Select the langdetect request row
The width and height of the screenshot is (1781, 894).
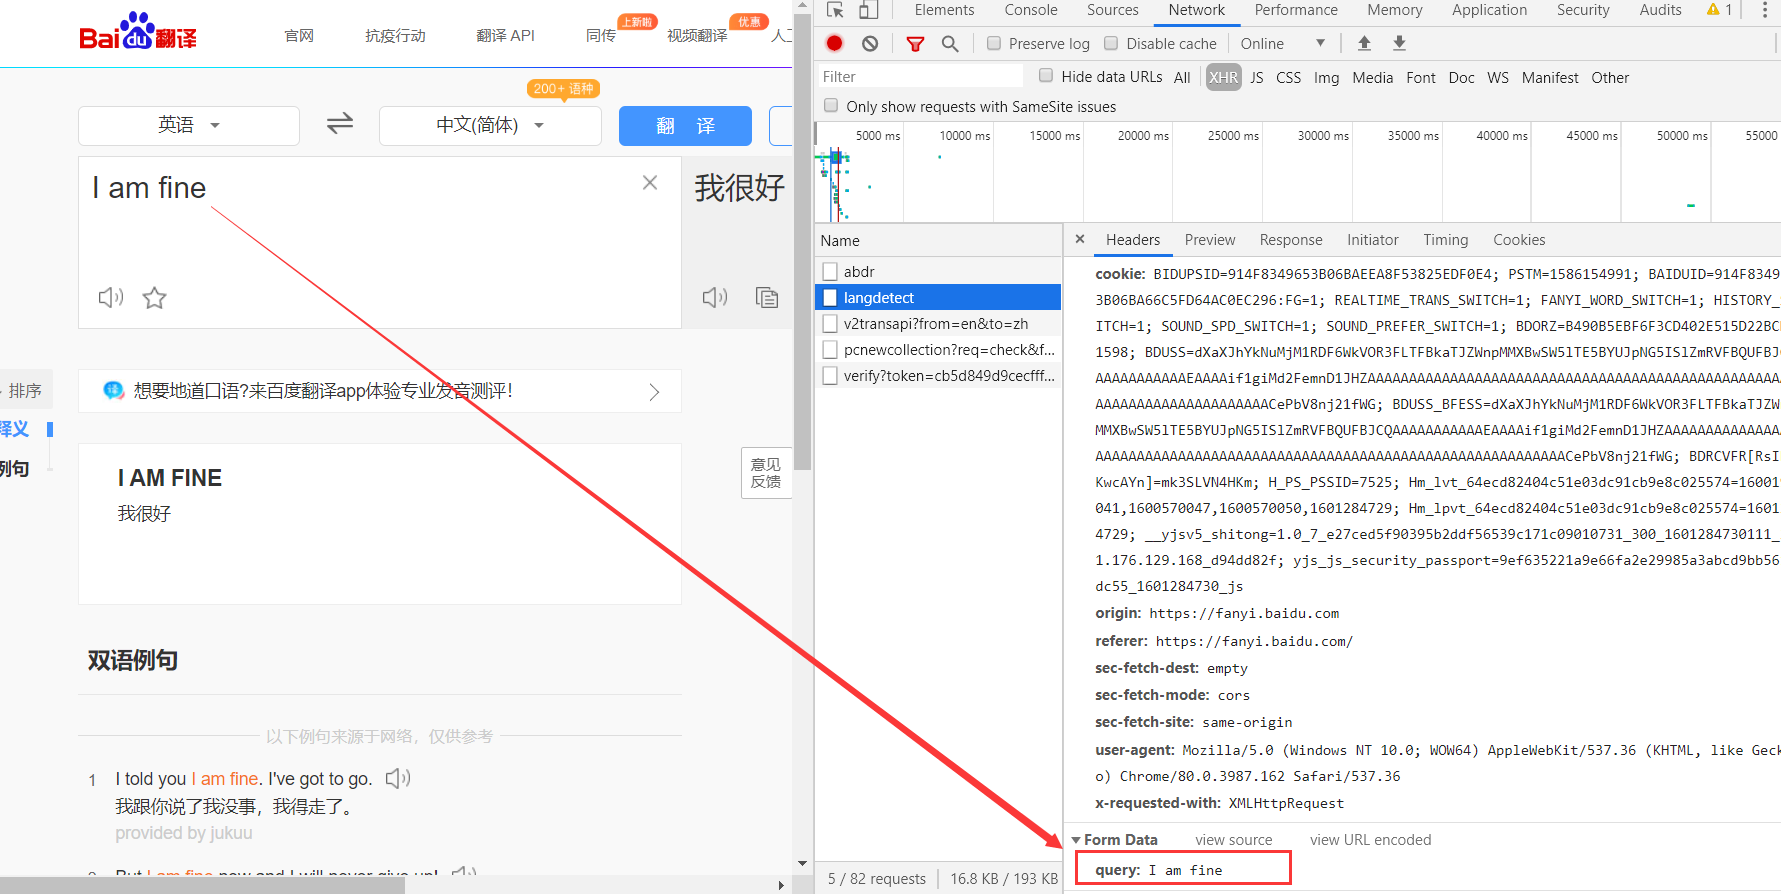[x=938, y=297]
